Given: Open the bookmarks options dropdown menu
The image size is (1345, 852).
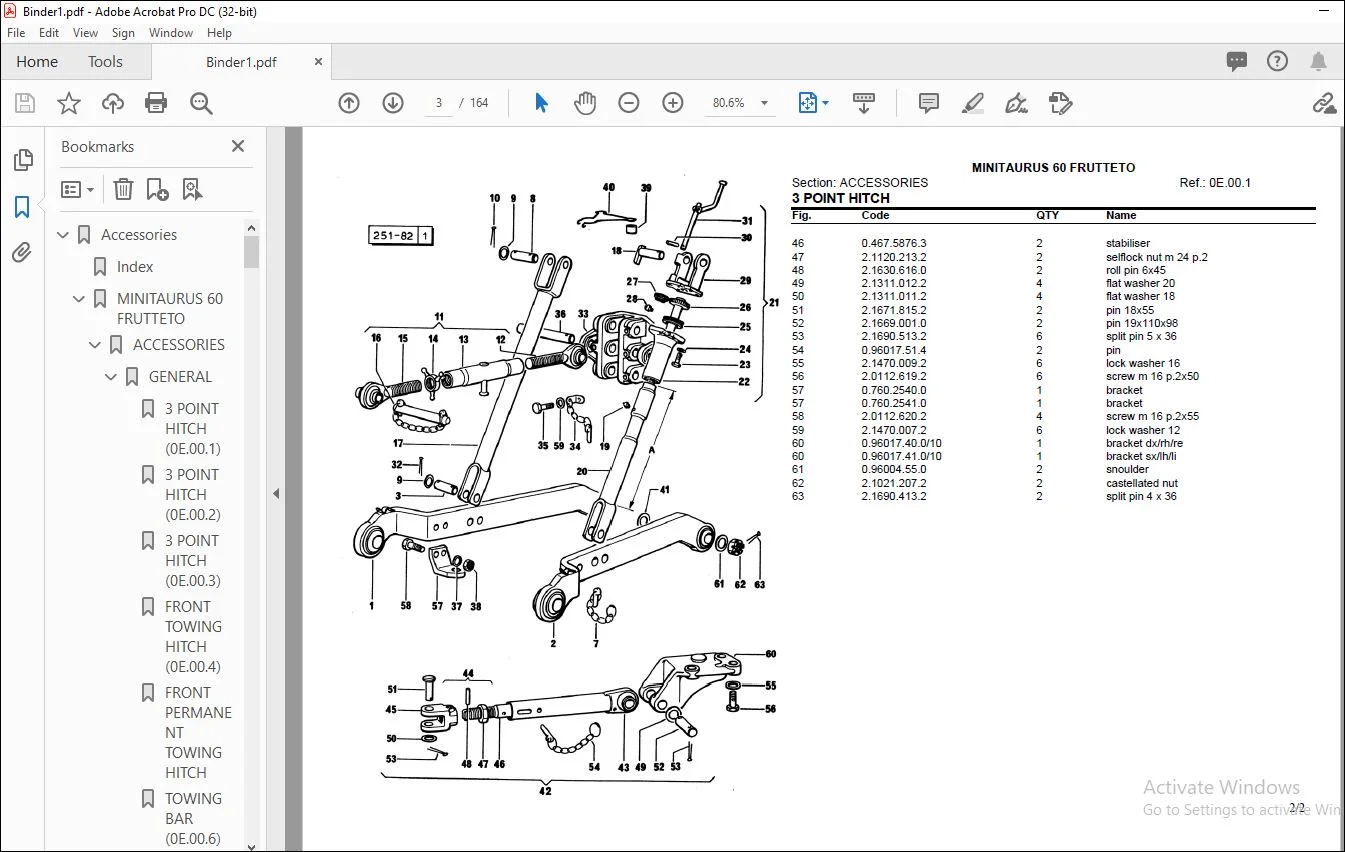Looking at the screenshot, I should (77, 189).
